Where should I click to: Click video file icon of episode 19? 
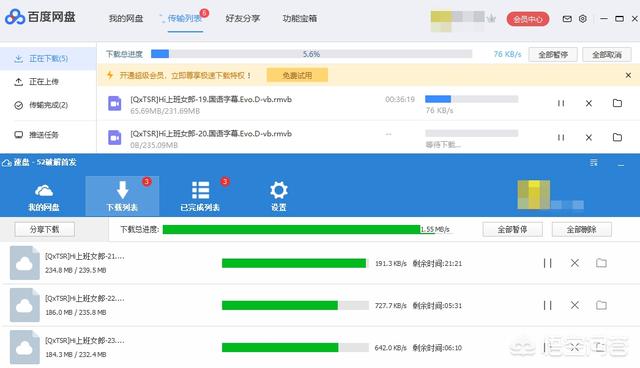[x=115, y=104]
